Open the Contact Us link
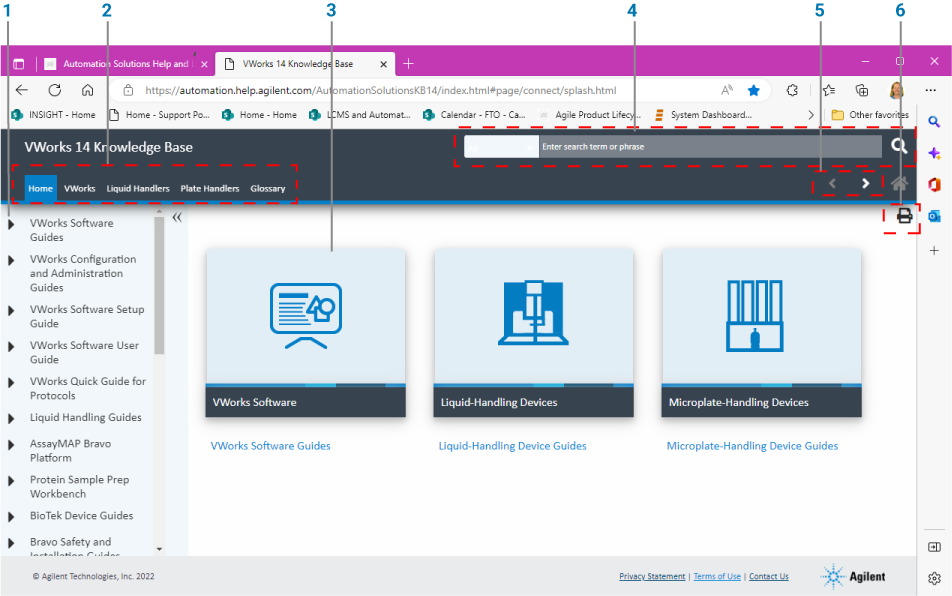Viewport: 952px width, 596px height. [x=769, y=576]
